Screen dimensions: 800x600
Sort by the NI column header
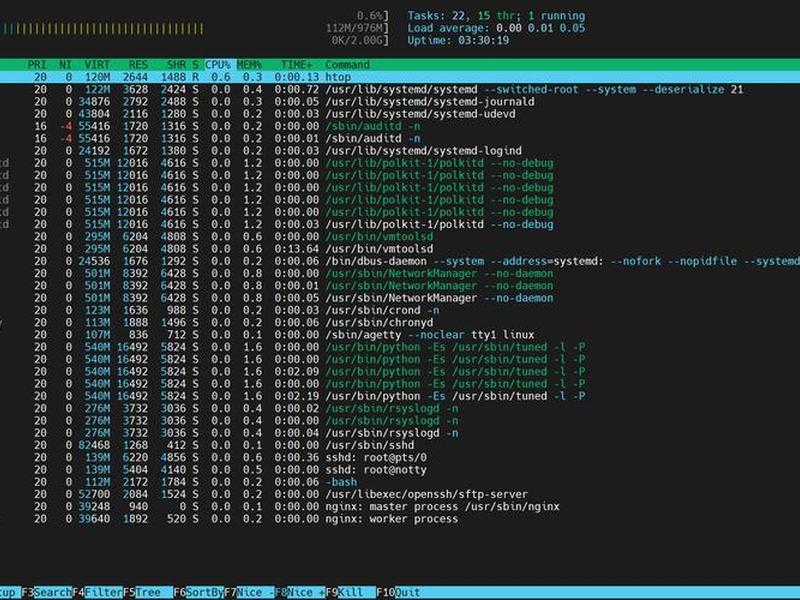coord(65,65)
